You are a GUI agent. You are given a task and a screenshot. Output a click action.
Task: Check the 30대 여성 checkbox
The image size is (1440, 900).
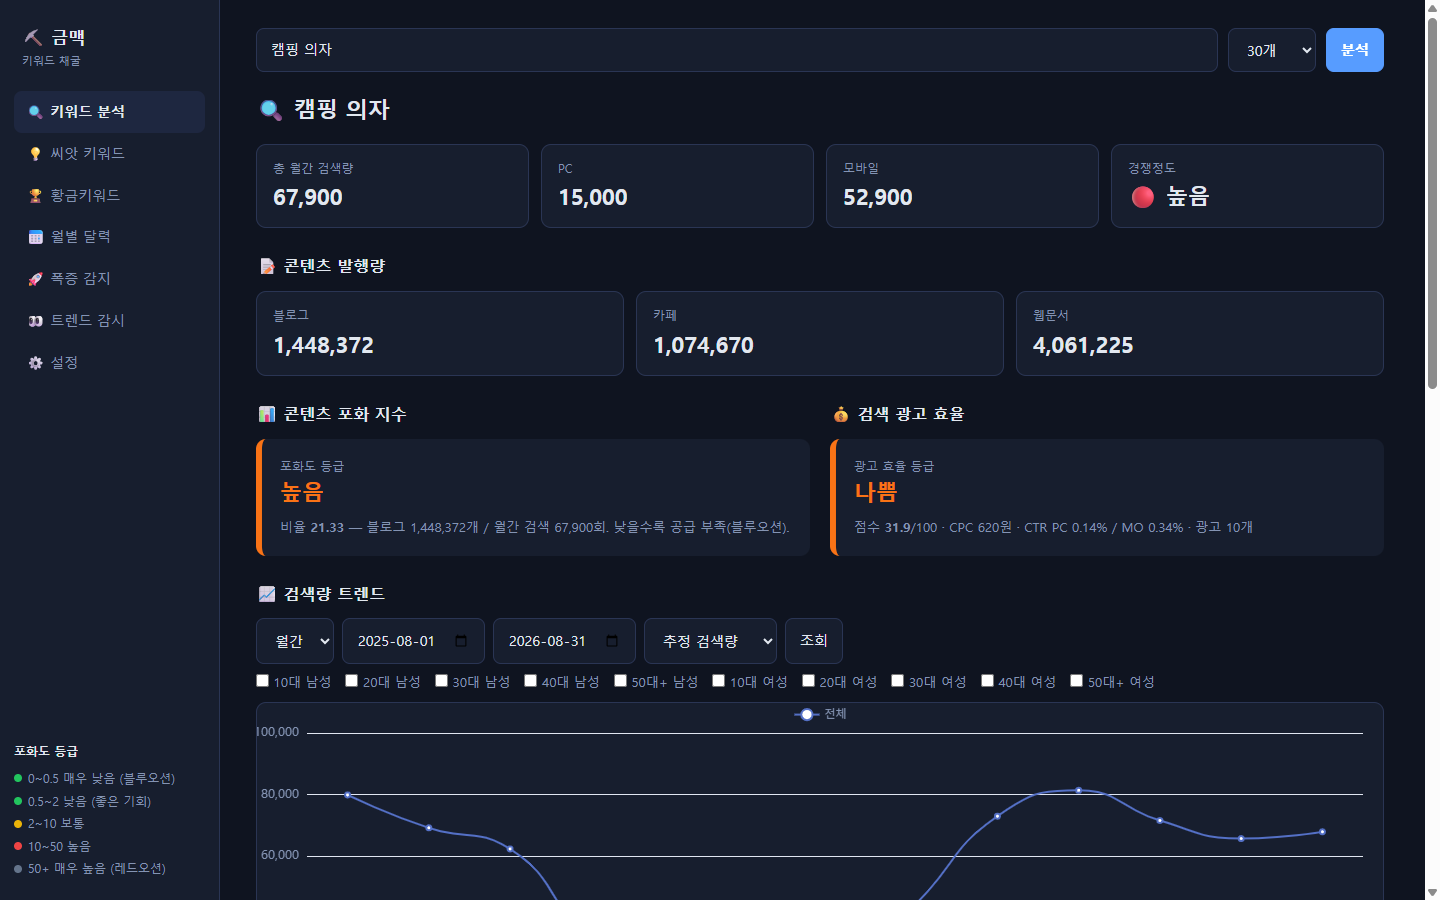(x=898, y=681)
